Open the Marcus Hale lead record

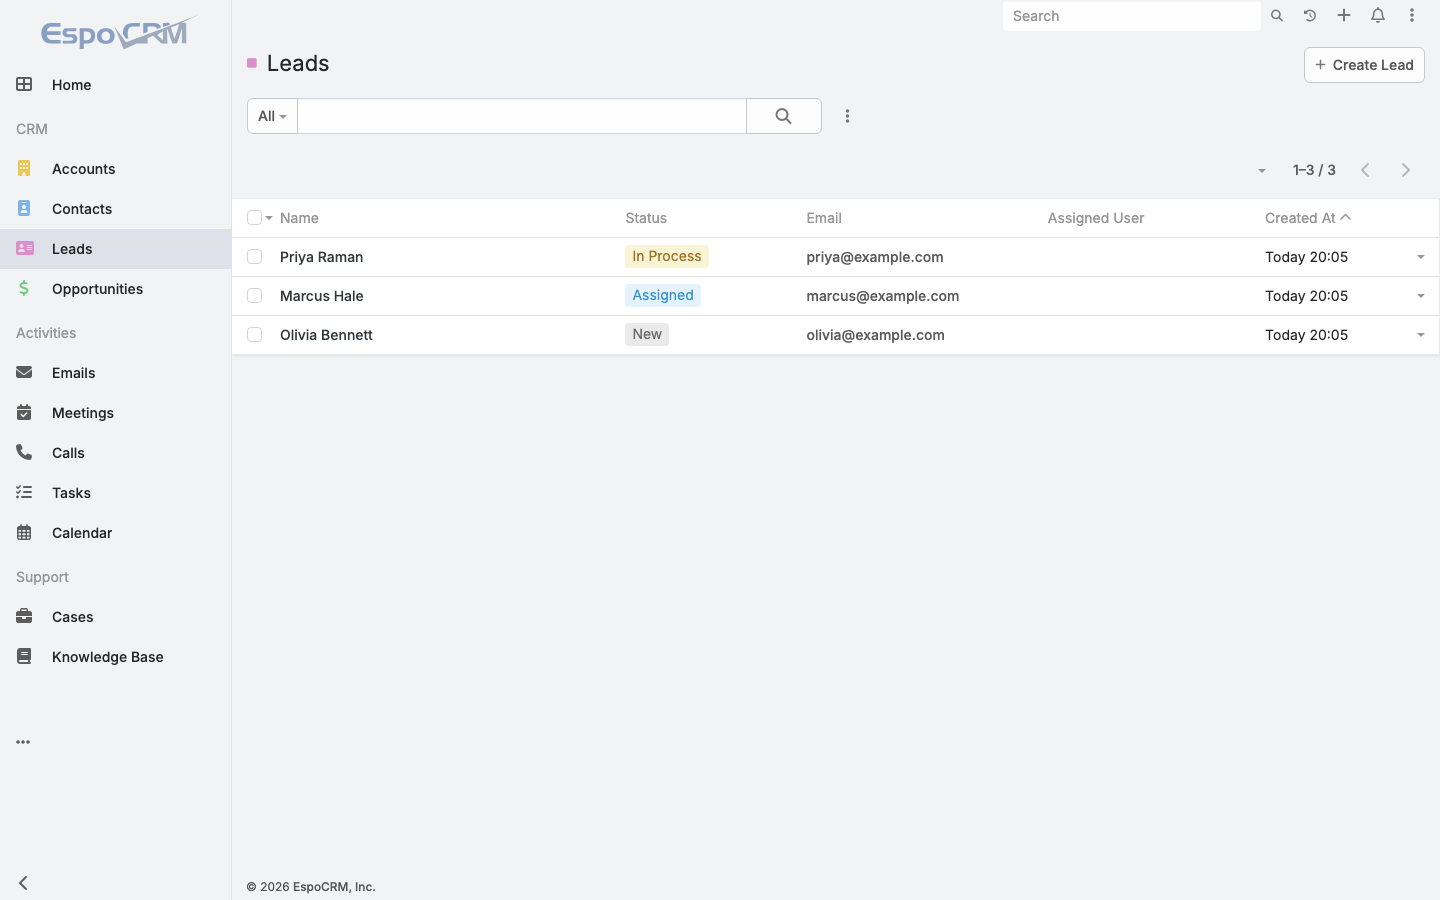coord(321,296)
